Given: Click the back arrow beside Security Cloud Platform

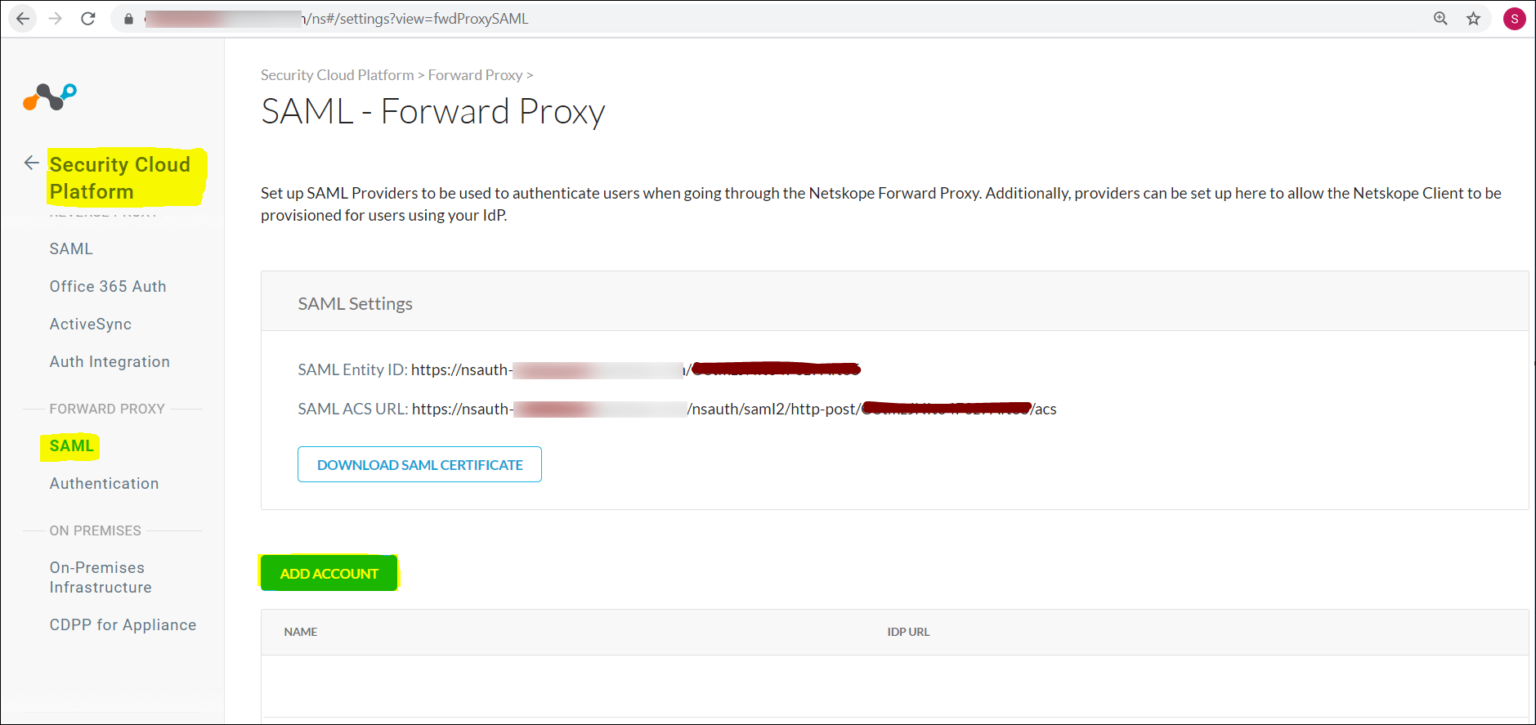Looking at the screenshot, I should click(30, 162).
